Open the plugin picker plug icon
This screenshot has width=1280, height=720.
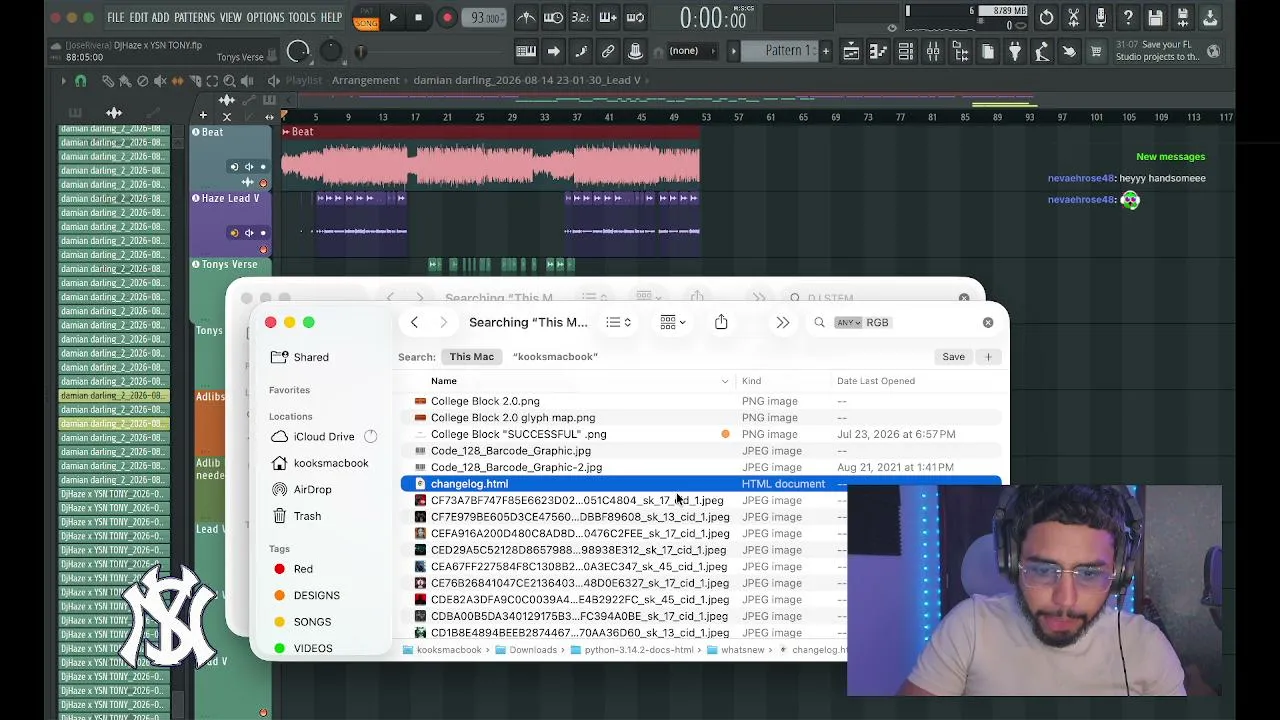[x=1015, y=52]
